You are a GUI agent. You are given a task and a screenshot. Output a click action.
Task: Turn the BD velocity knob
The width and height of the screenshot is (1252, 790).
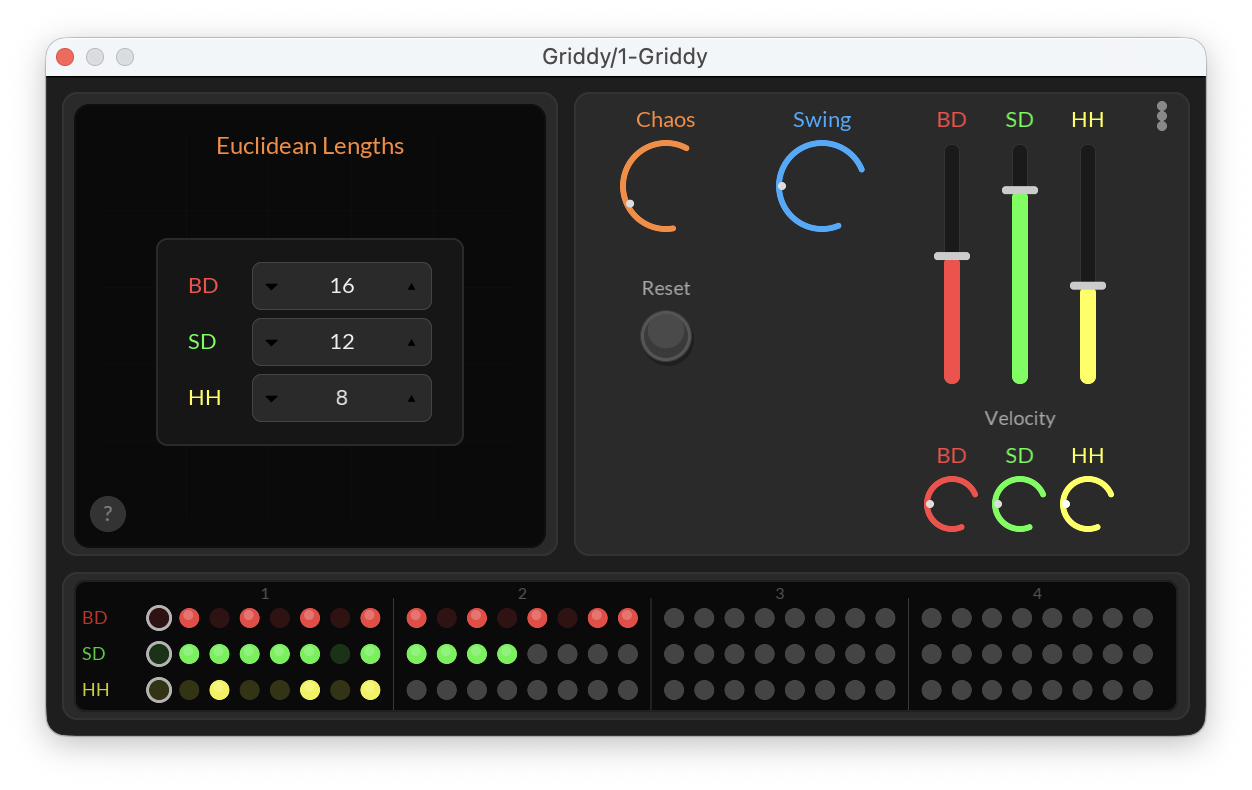(950, 504)
